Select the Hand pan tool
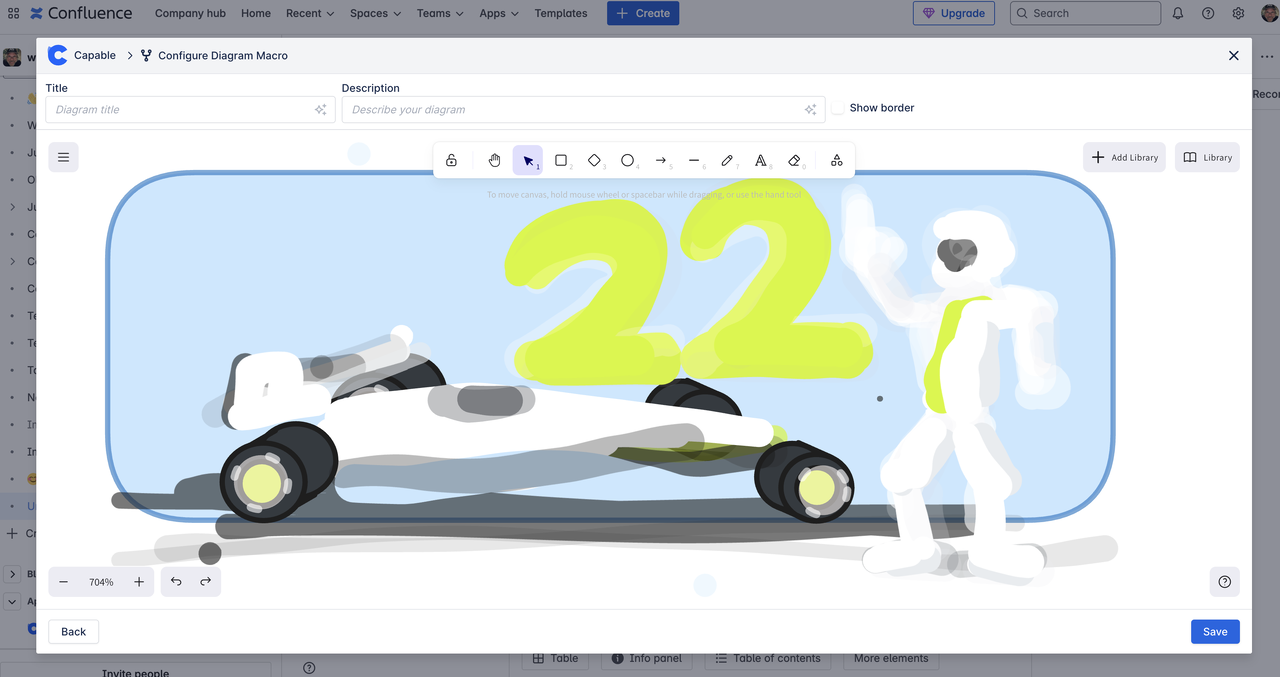Screen dimensions: 1280x677 (494, 160)
